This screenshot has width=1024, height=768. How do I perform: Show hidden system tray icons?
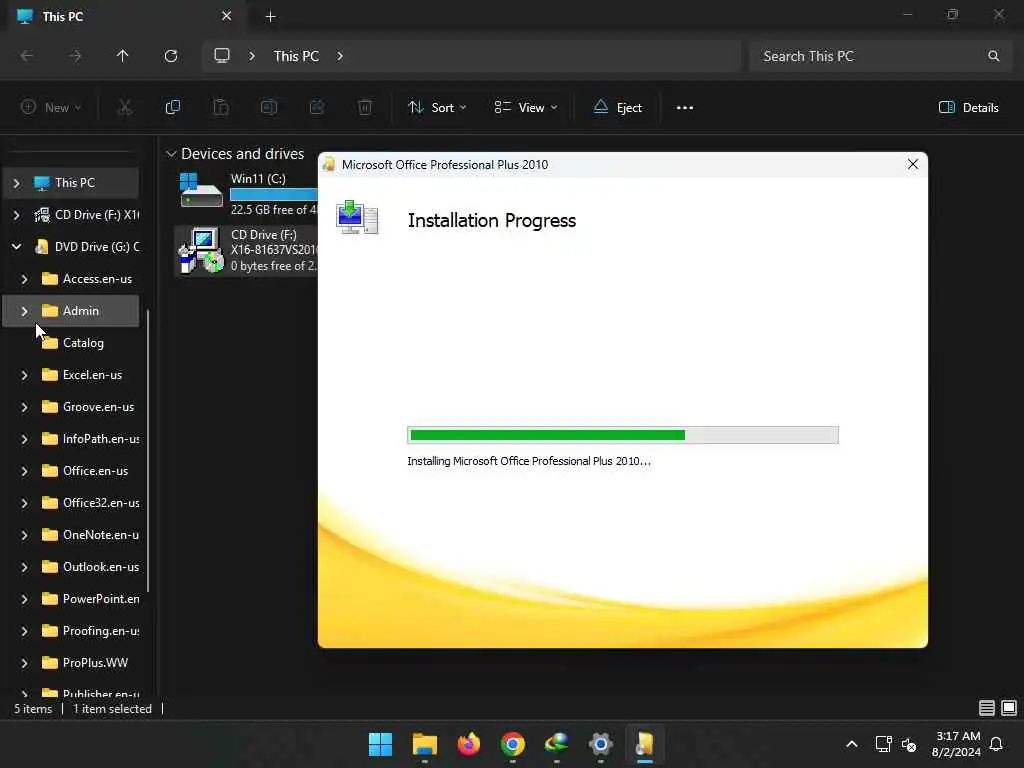tap(852, 744)
